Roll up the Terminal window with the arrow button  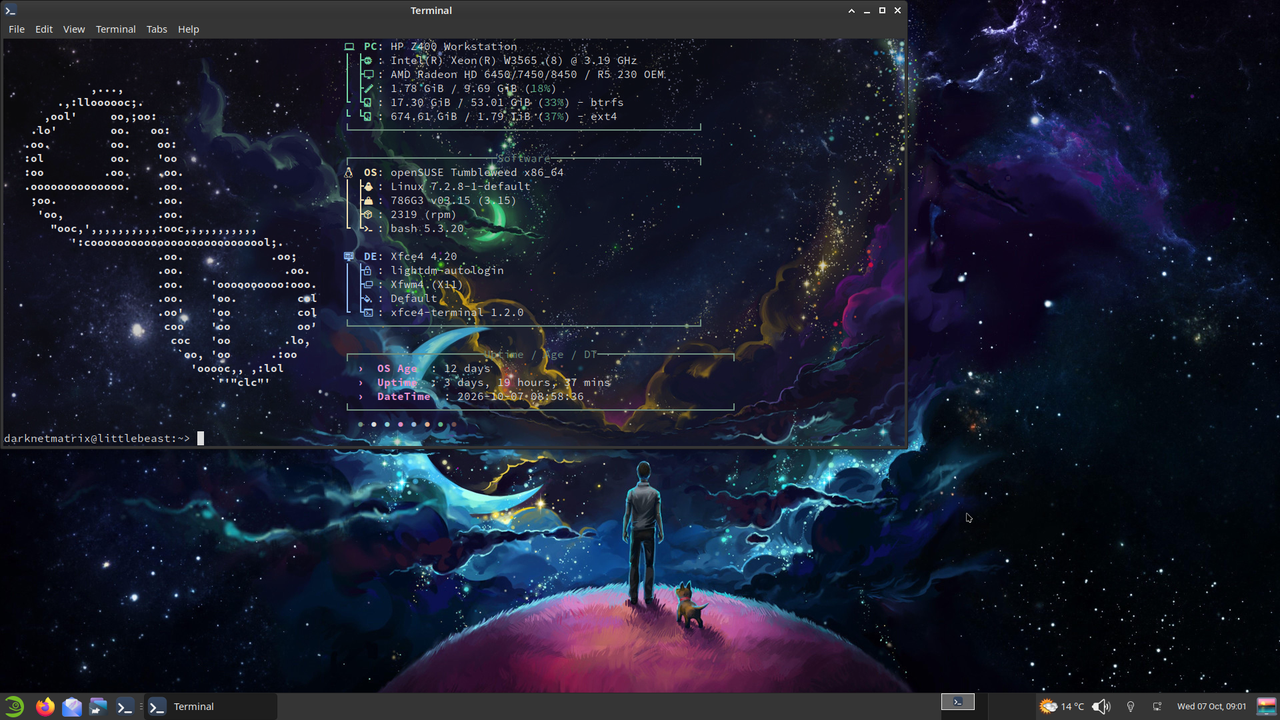tap(852, 10)
